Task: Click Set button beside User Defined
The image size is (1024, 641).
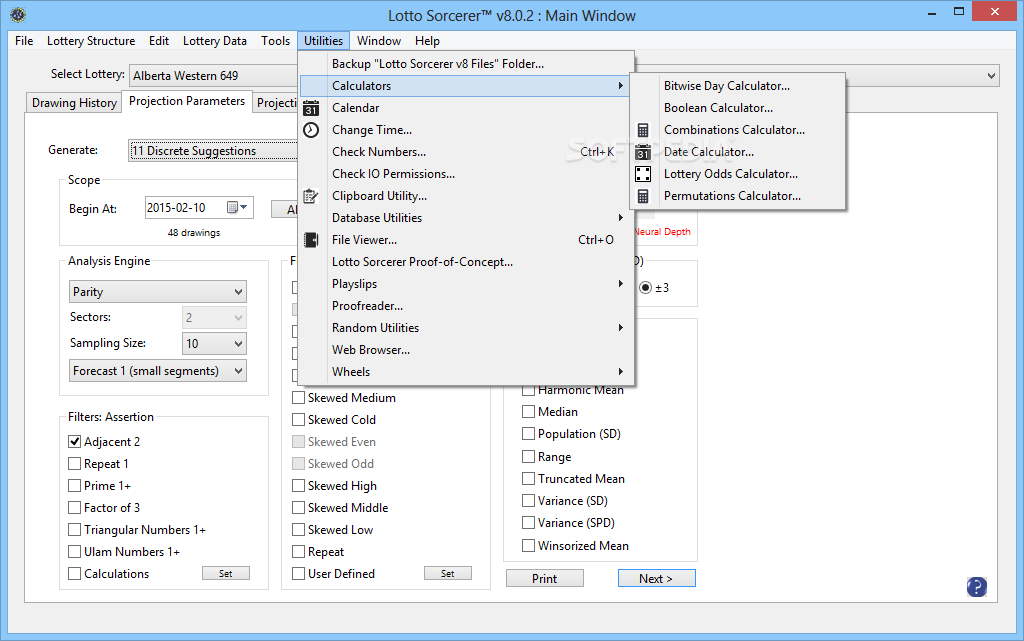Action: 447,574
